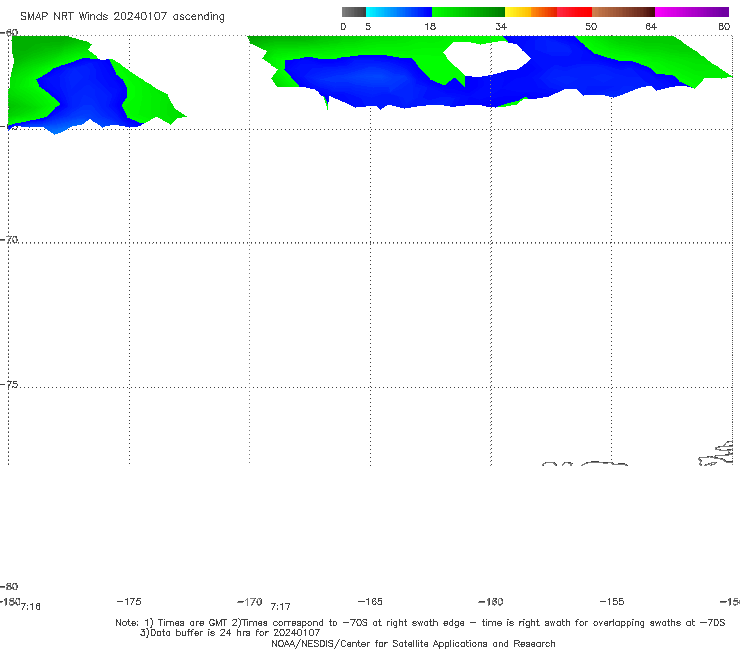This screenshot has width=740, height=650.
Task: Click the longitude label '-170'
Action: point(250,601)
